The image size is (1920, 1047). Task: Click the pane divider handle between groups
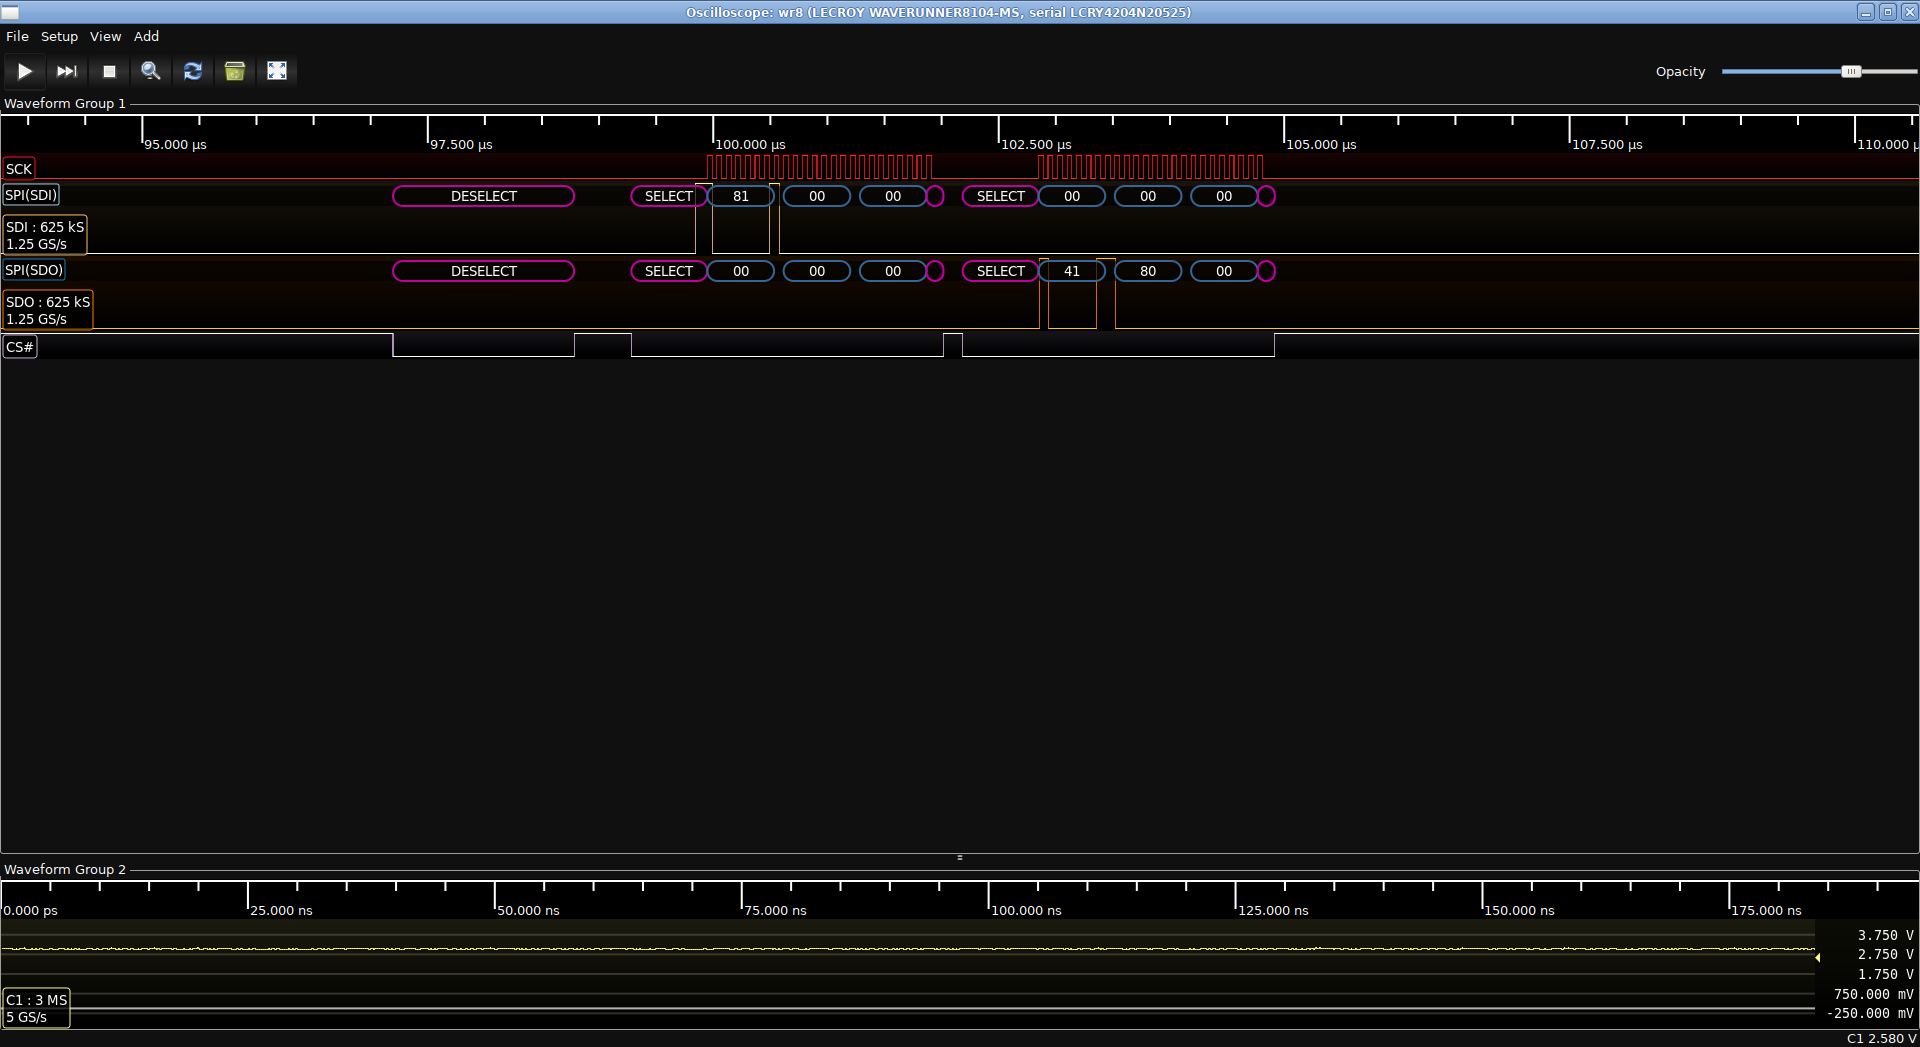pyautogui.click(x=960, y=857)
